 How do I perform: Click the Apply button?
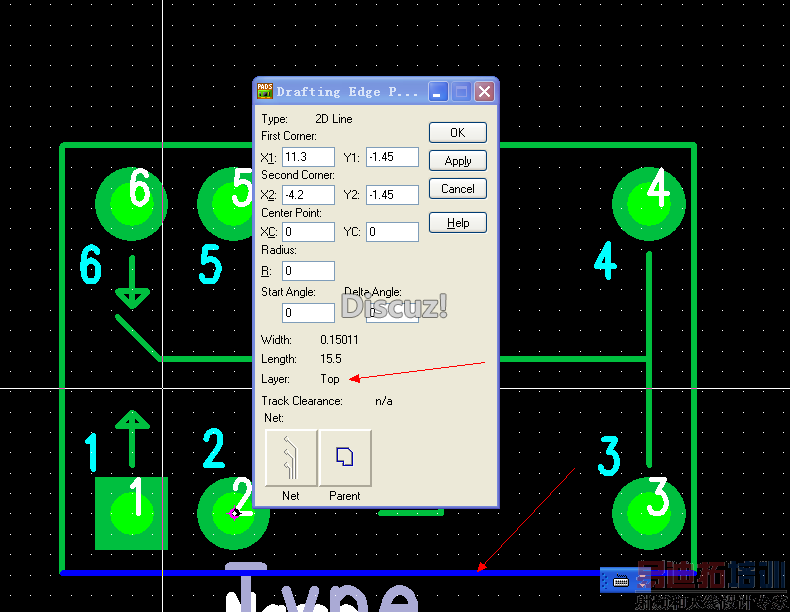pos(457,161)
